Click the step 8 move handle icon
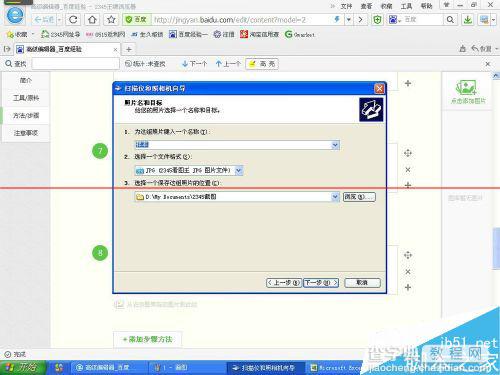 point(408,255)
